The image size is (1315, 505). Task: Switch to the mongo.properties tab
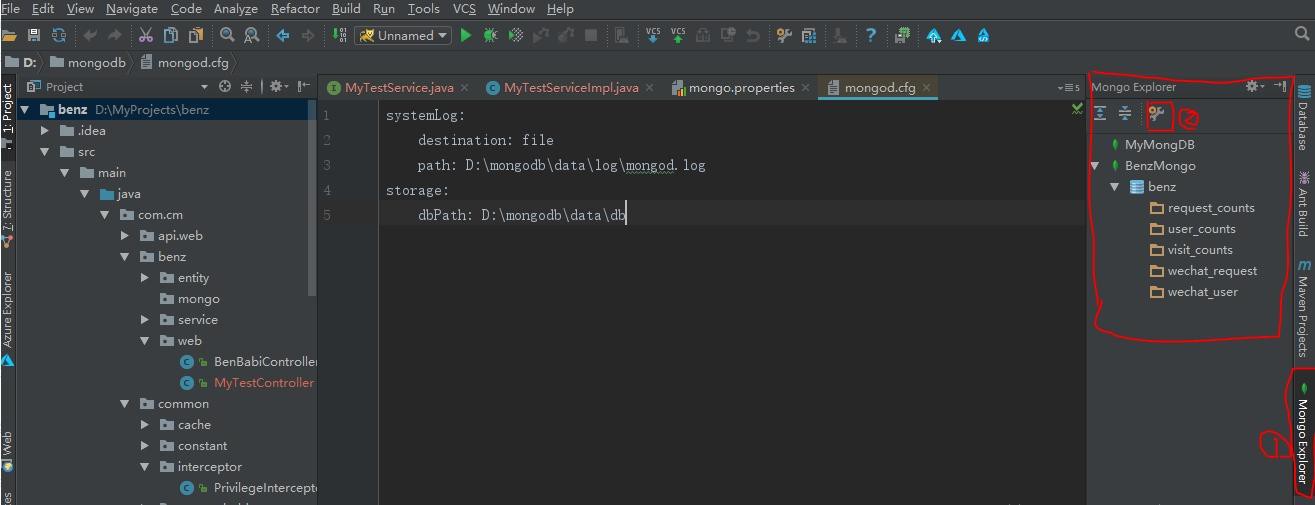pyautogui.click(x=741, y=88)
